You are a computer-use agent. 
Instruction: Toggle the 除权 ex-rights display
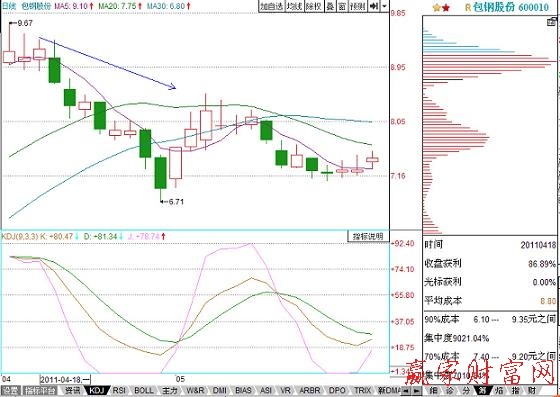pyautogui.click(x=315, y=6)
